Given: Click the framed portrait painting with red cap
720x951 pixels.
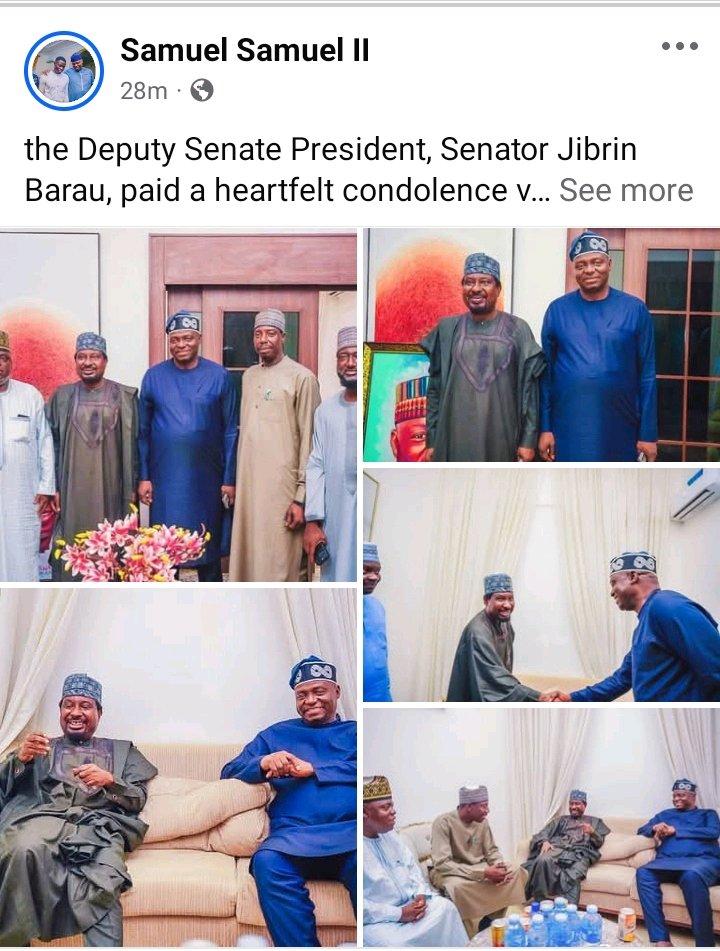Looking at the screenshot, I should (x=396, y=403).
